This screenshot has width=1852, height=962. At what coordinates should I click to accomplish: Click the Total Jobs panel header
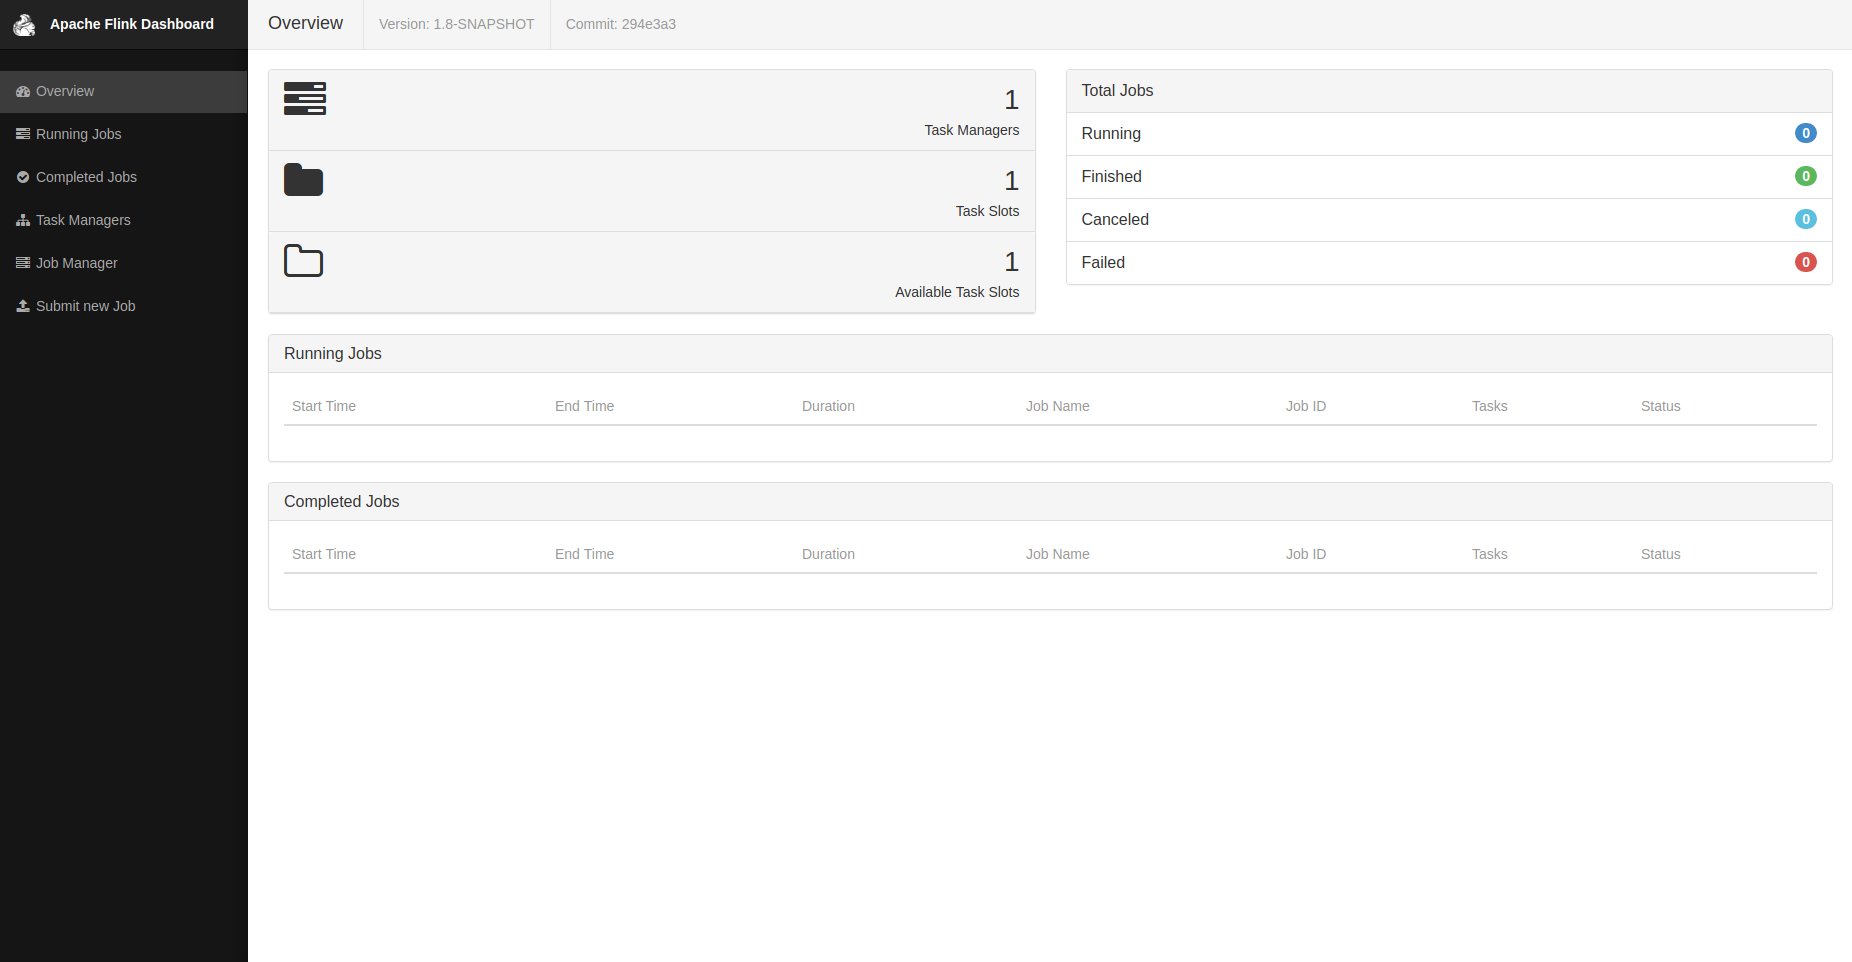point(1449,91)
